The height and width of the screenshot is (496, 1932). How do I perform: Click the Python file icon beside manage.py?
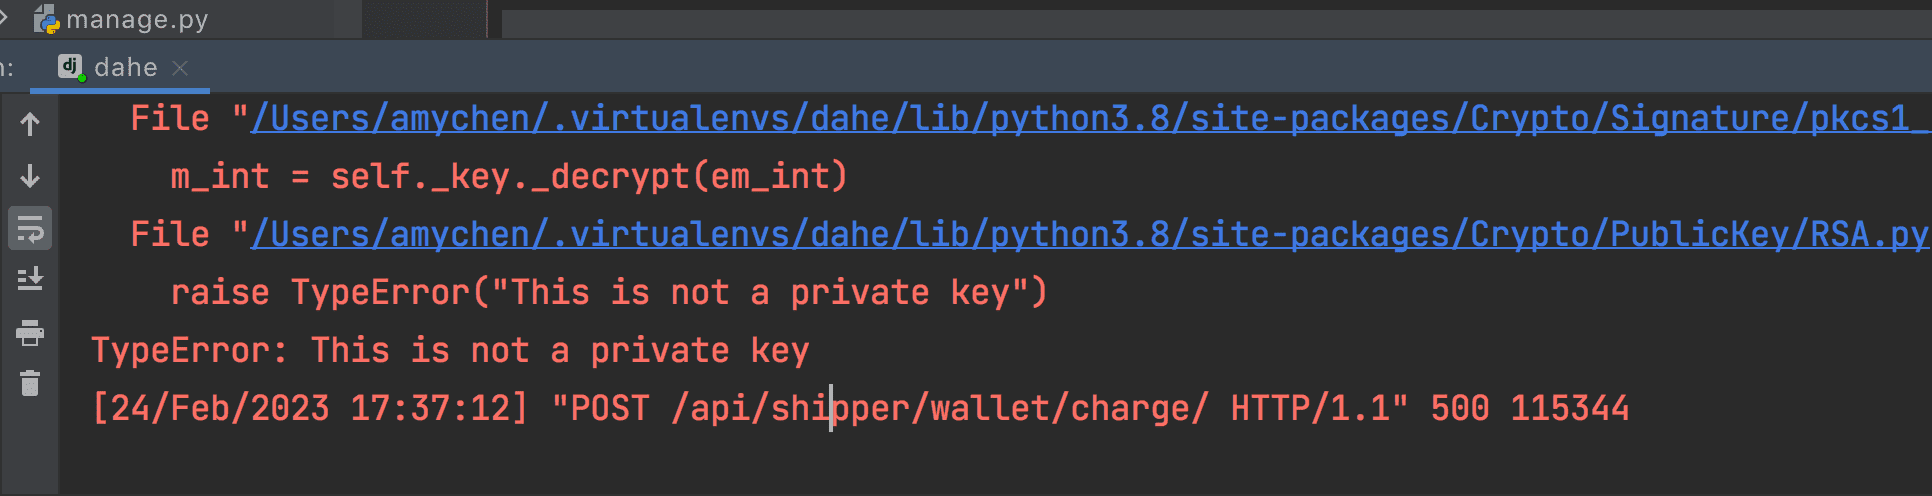(x=47, y=19)
